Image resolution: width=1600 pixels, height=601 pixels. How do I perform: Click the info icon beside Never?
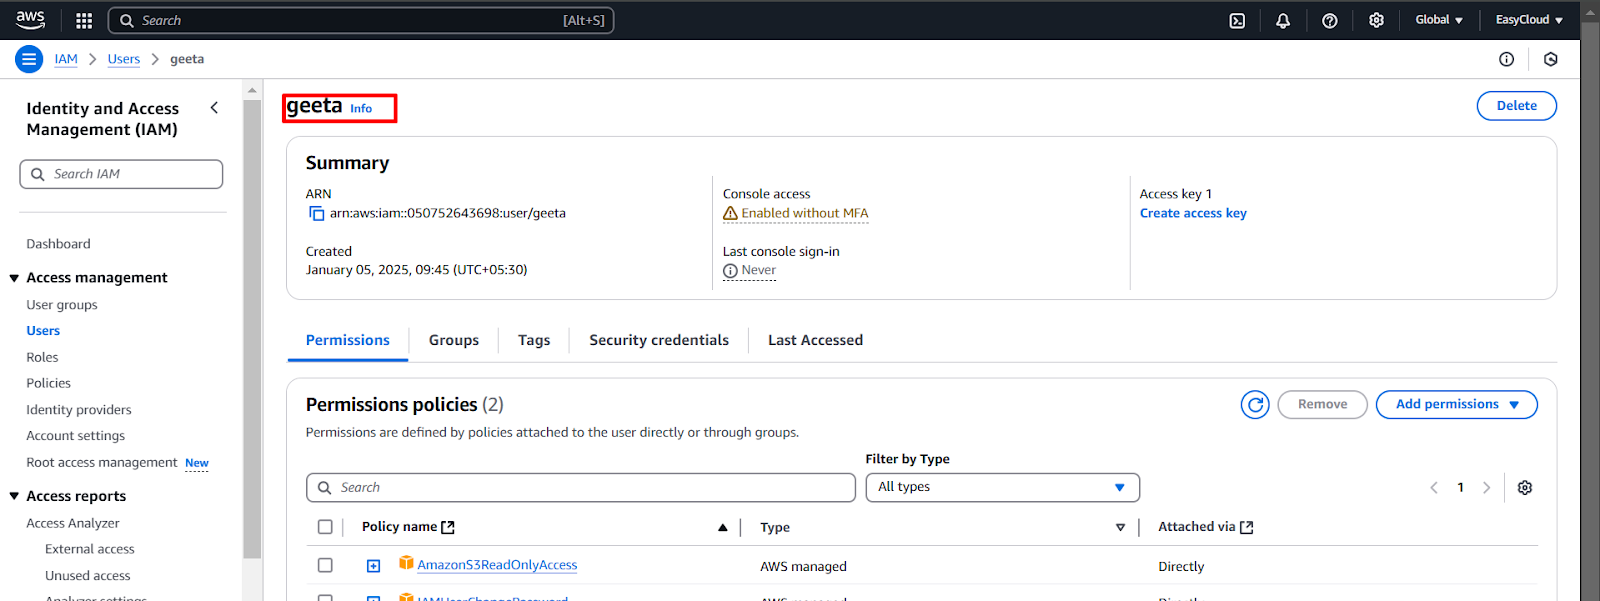(730, 270)
